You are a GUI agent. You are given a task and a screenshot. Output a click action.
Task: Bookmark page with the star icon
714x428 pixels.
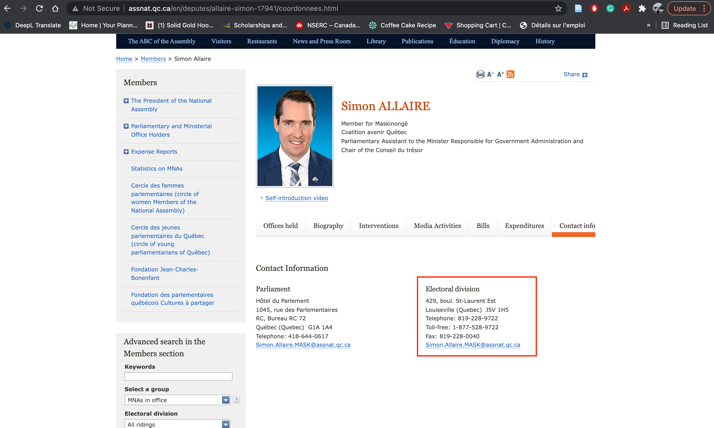(x=558, y=8)
